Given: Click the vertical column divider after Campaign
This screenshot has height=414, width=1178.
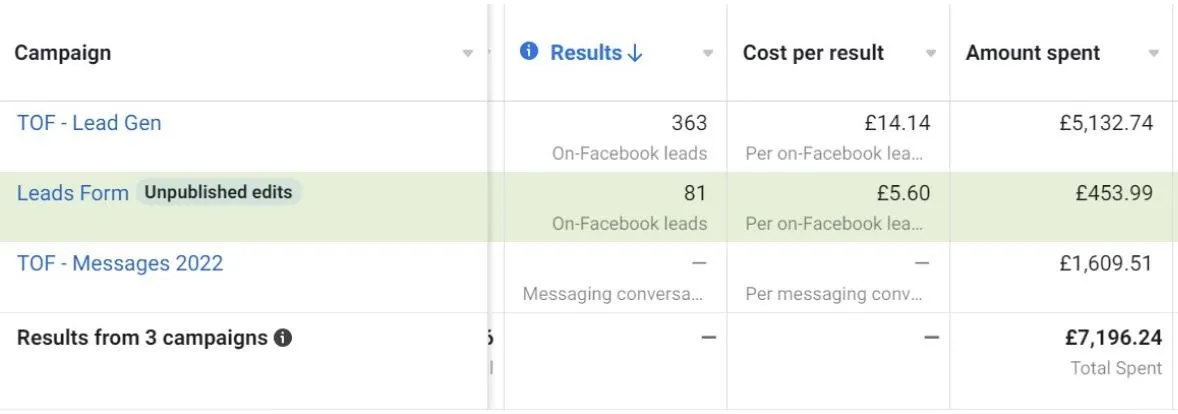Looking at the screenshot, I should (488, 207).
